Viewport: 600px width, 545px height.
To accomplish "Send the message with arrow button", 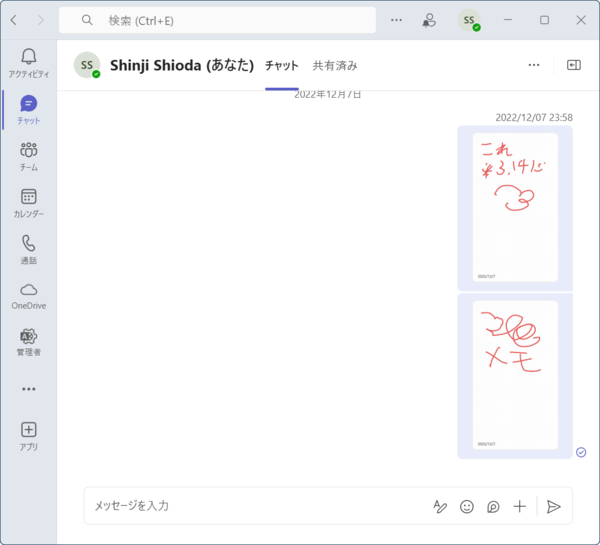I will [553, 507].
